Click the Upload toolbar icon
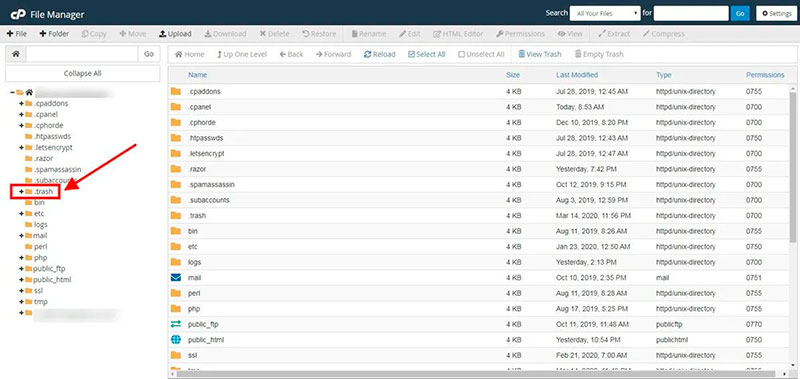Image resolution: width=800 pixels, height=379 pixels. 163,34
